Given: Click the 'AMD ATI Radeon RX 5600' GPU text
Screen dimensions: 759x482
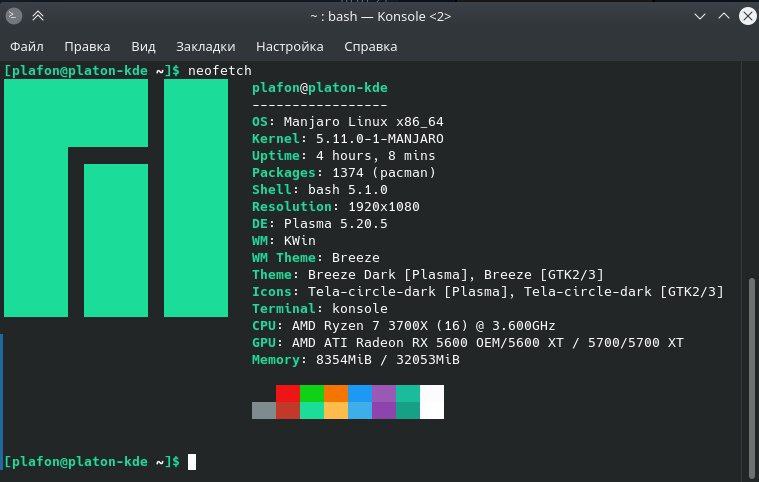Looking at the screenshot, I should (x=380, y=343).
